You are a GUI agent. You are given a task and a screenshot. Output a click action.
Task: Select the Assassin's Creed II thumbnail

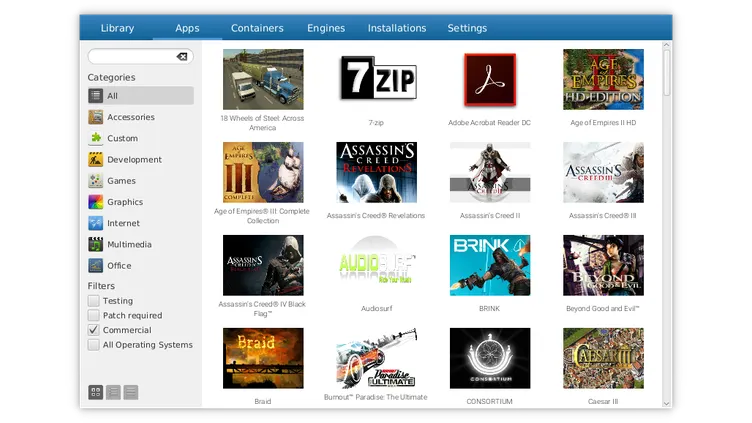490,172
